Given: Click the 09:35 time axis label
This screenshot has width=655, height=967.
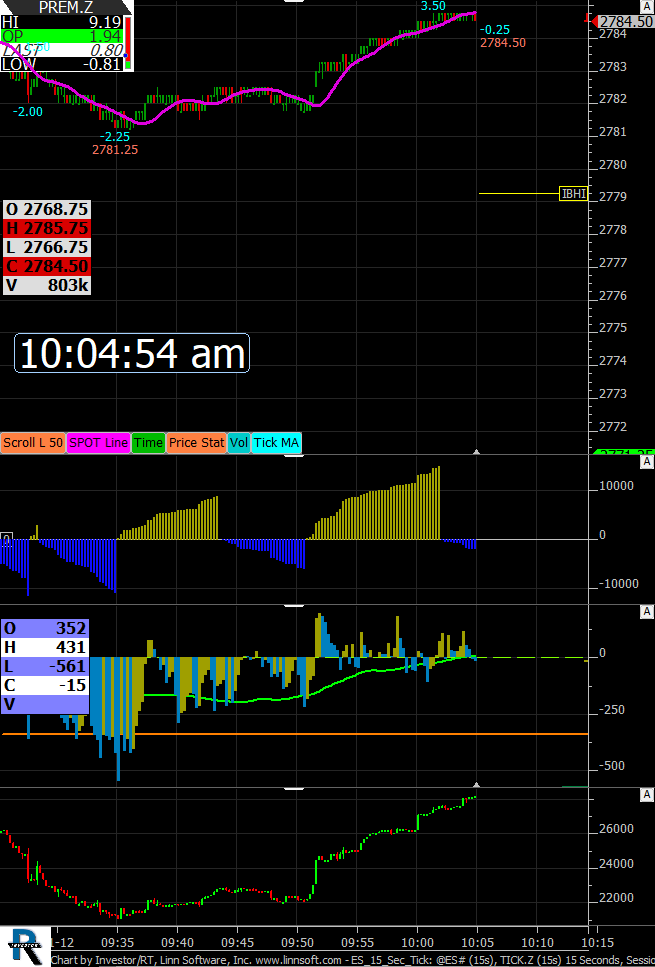Looking at the screenshot, I should pos(117,942).
